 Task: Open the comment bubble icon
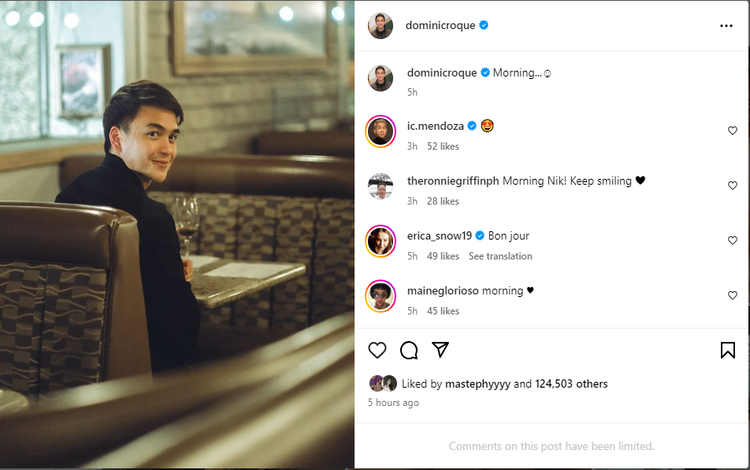click(409, 350)
